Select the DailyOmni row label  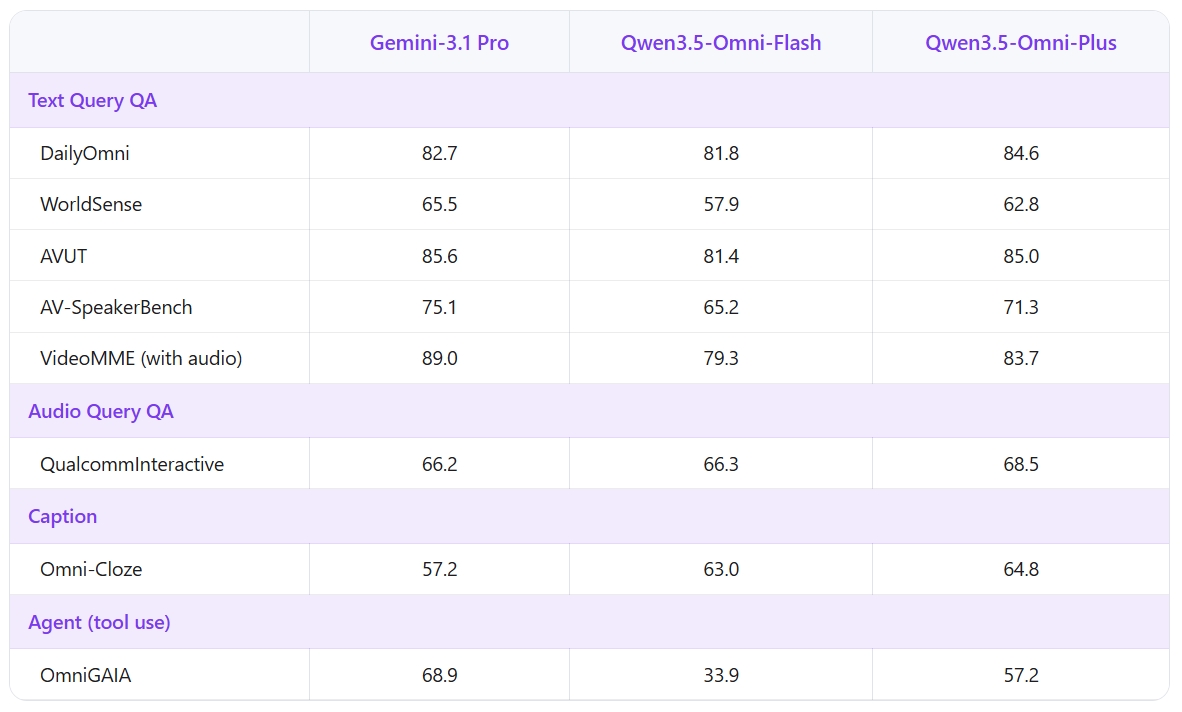85,153
